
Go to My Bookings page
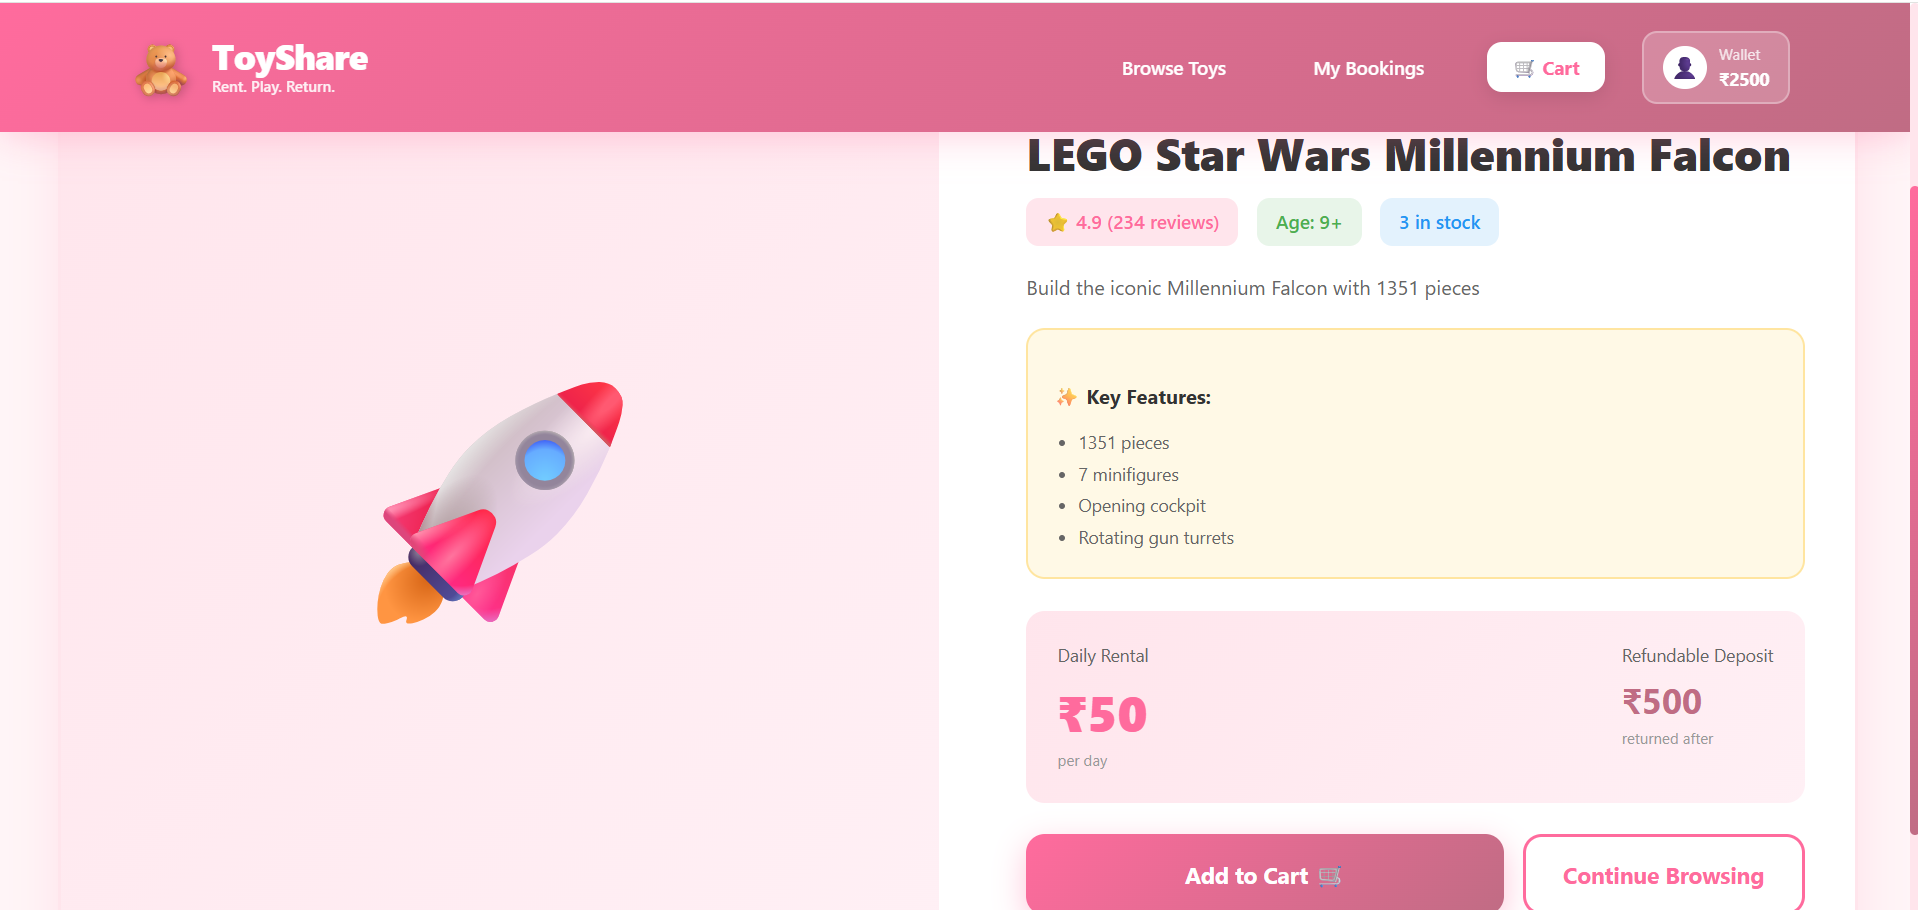1368,69
